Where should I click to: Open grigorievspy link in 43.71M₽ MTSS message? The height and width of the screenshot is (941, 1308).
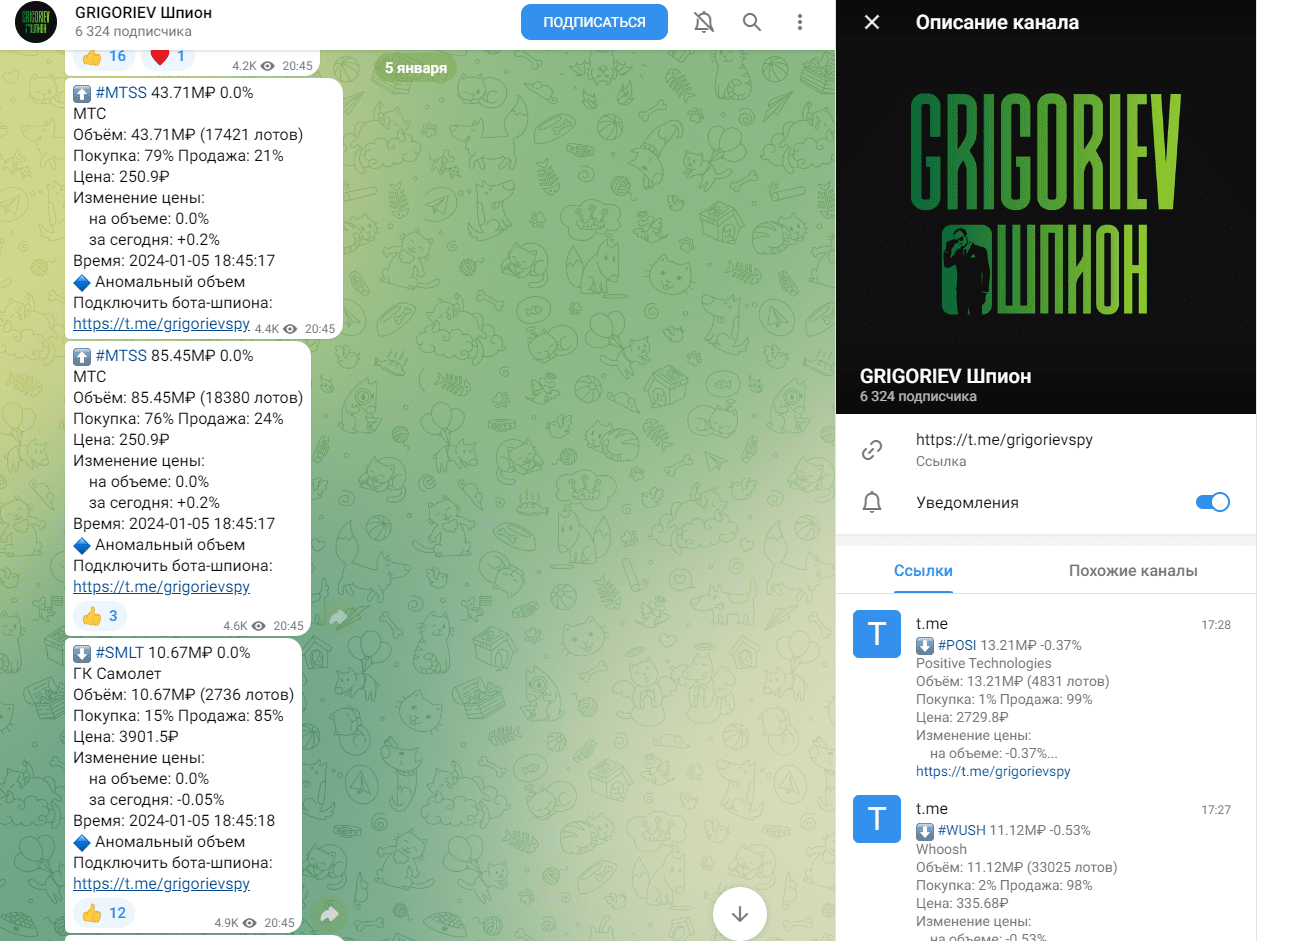161,323
